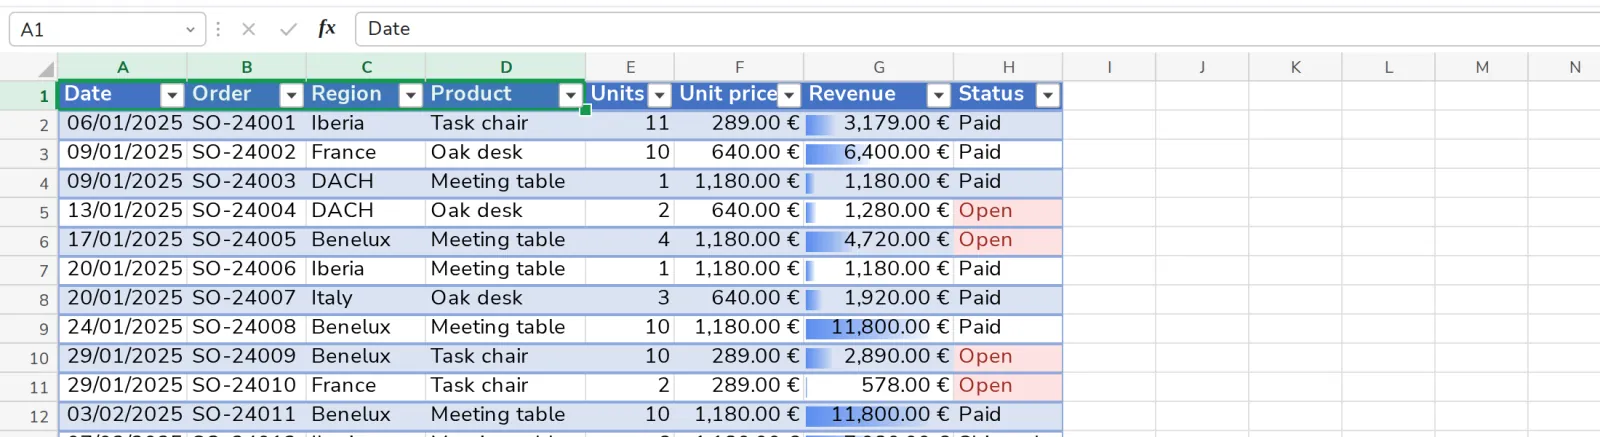This screenshot has width=1600, height=437.
Task: Click the revenue cell 6,400.00 €
Action: point(878,152)
